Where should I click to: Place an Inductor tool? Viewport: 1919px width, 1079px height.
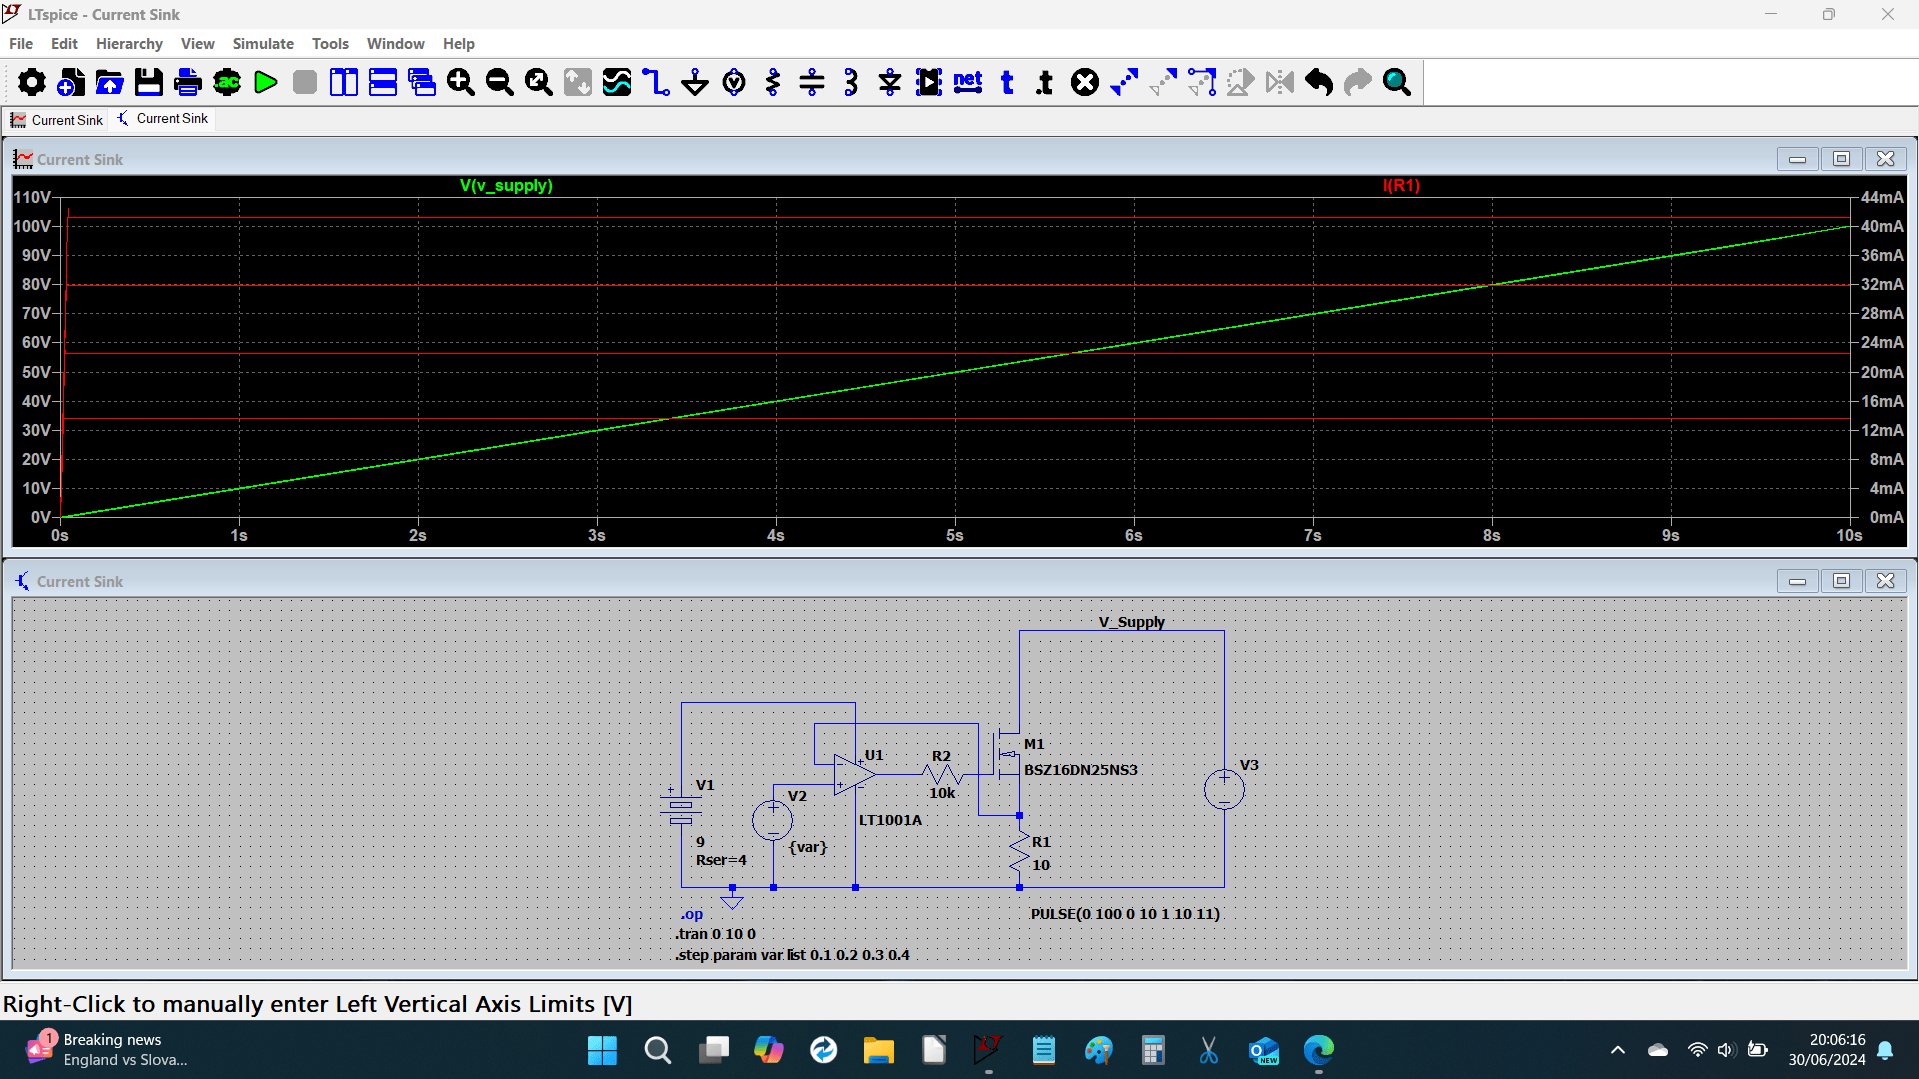tap(851, 82)
